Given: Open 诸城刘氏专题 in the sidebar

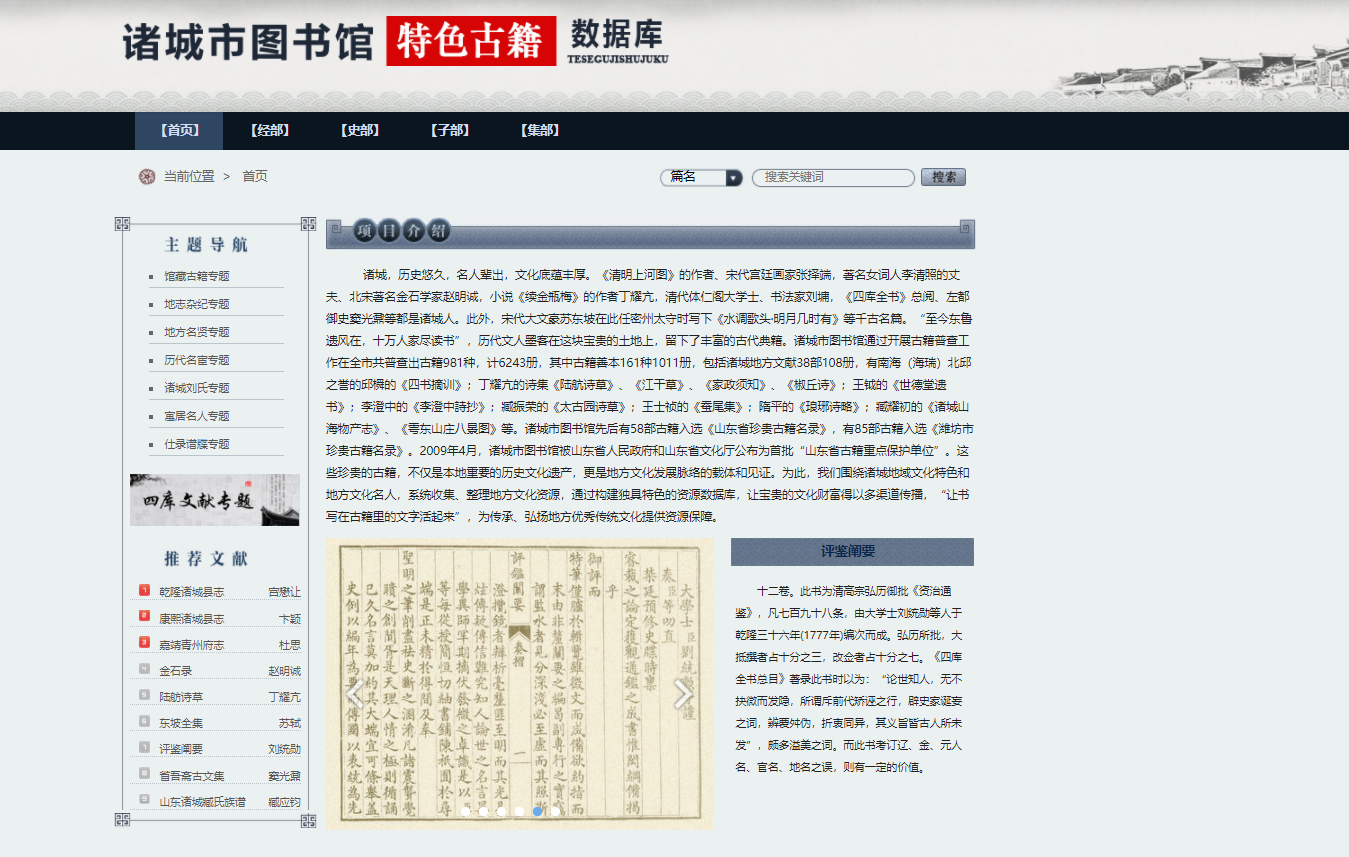Looking at the screenshot, I should point(197,389).
